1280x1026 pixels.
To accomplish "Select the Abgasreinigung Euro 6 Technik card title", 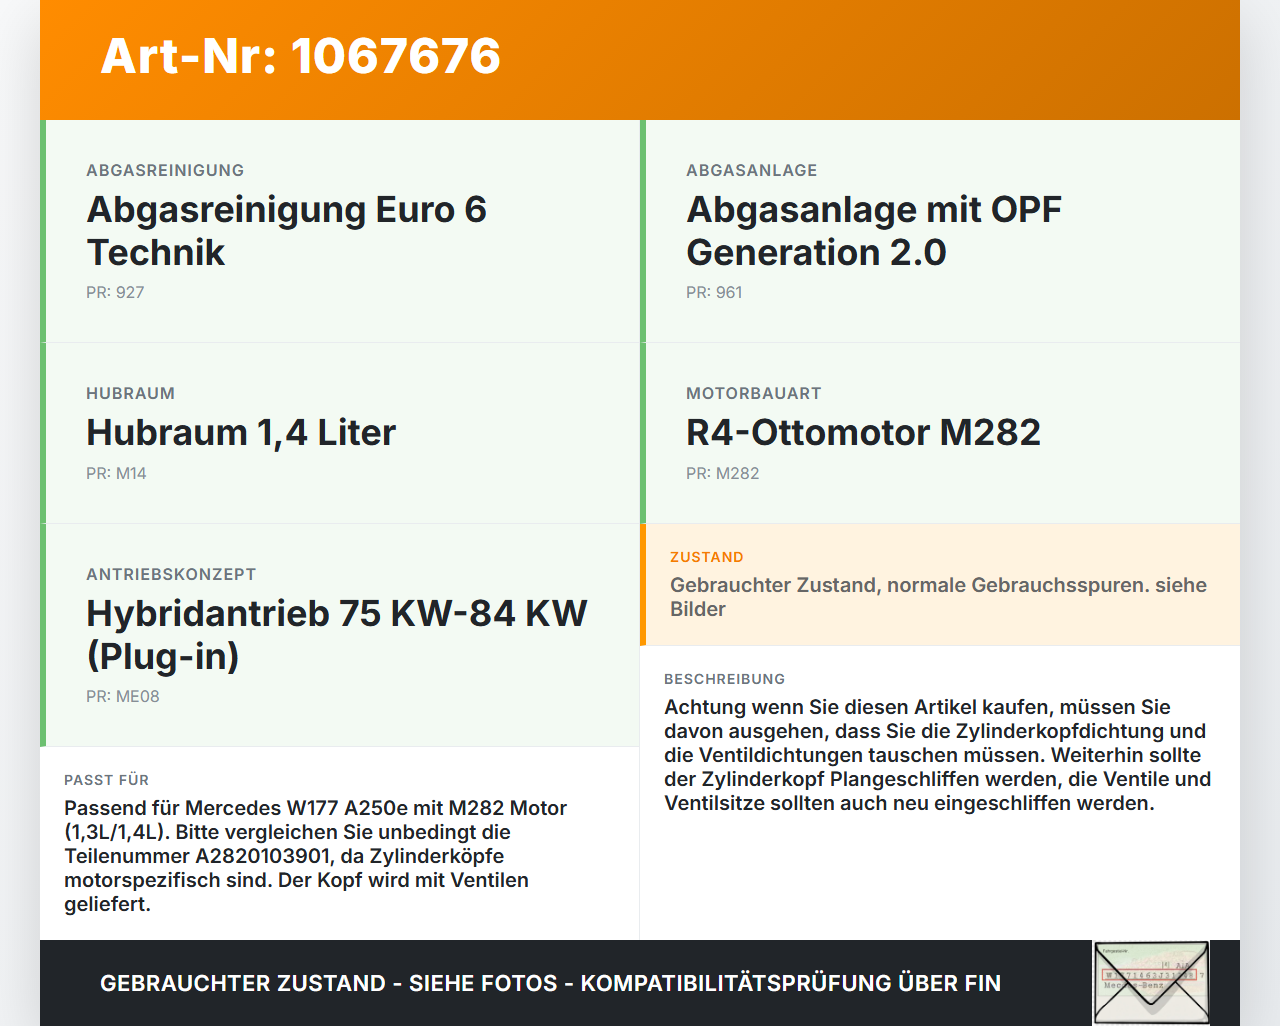I will tap(287, 231).
